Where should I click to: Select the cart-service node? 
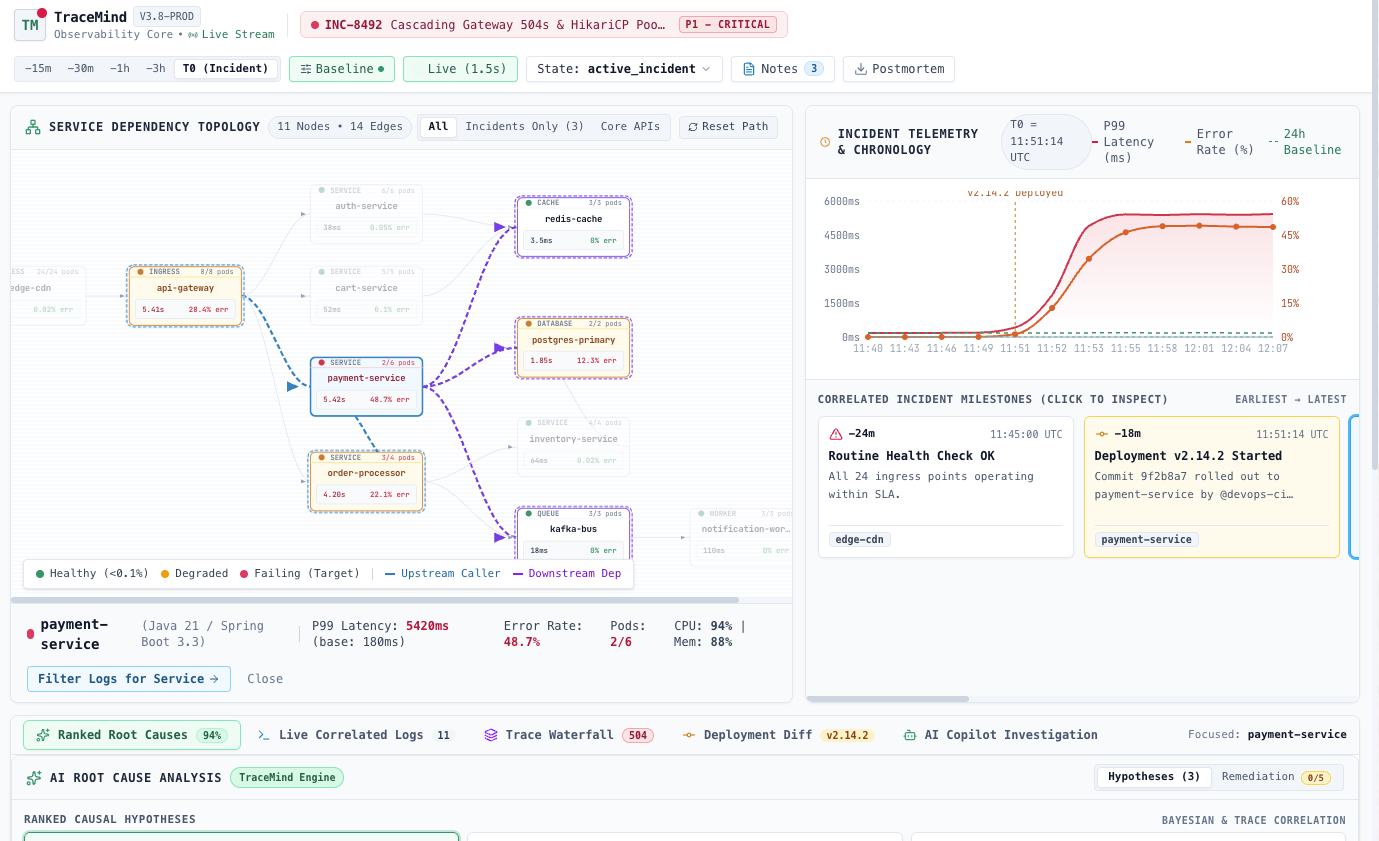point(366,295)
